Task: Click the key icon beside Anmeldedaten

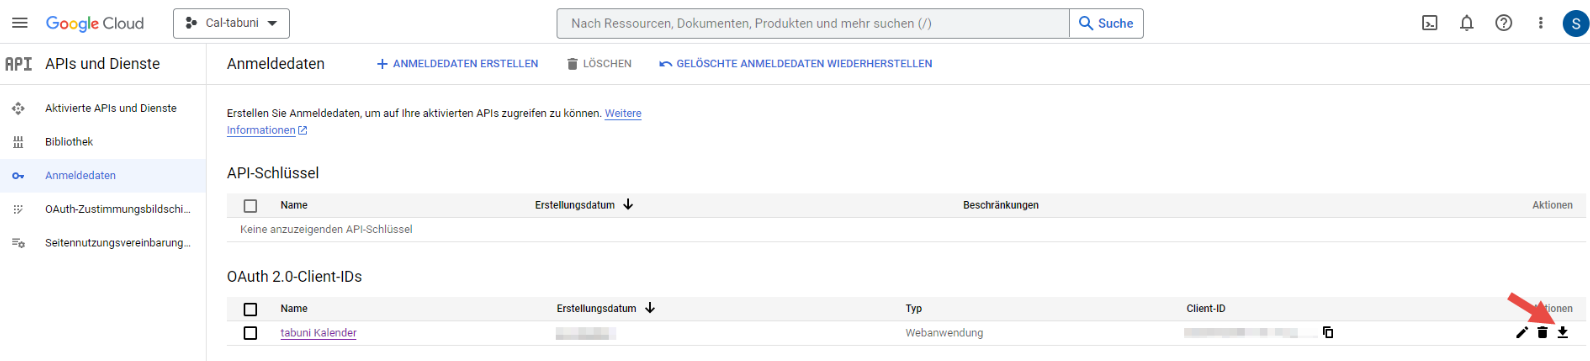Action: [18, 176]
